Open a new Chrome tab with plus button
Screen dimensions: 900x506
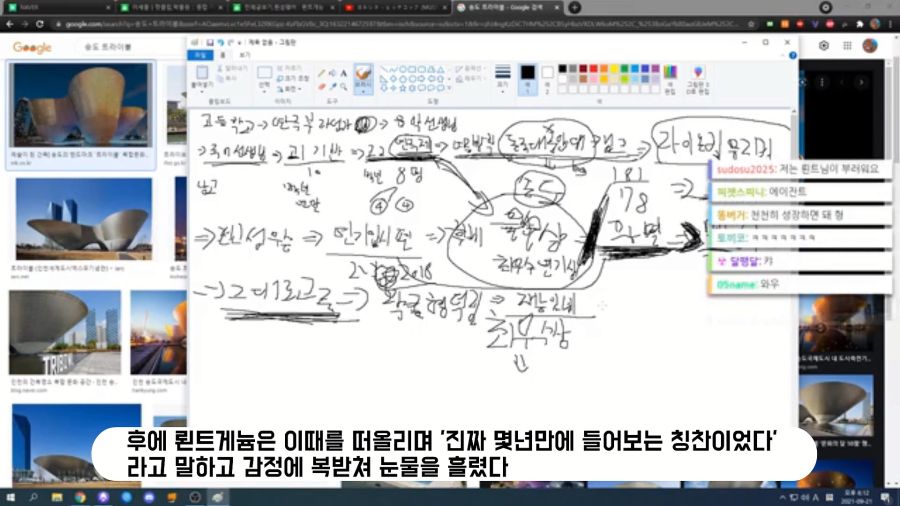point(574,7)
